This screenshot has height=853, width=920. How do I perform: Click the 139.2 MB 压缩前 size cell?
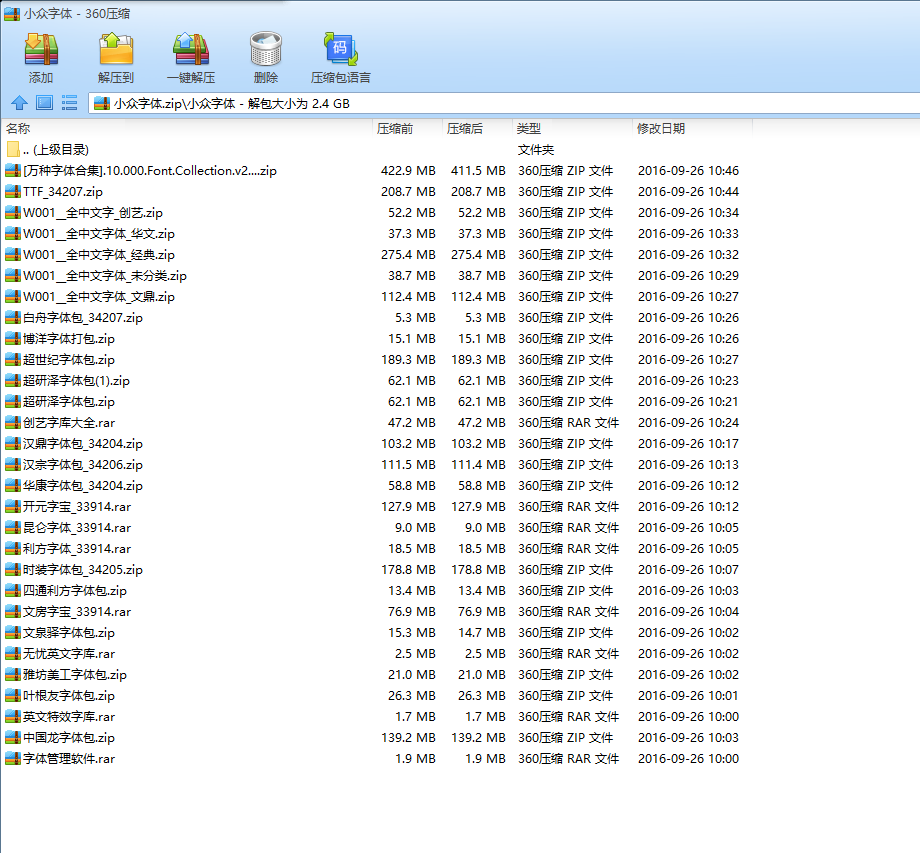click(408, 738)
